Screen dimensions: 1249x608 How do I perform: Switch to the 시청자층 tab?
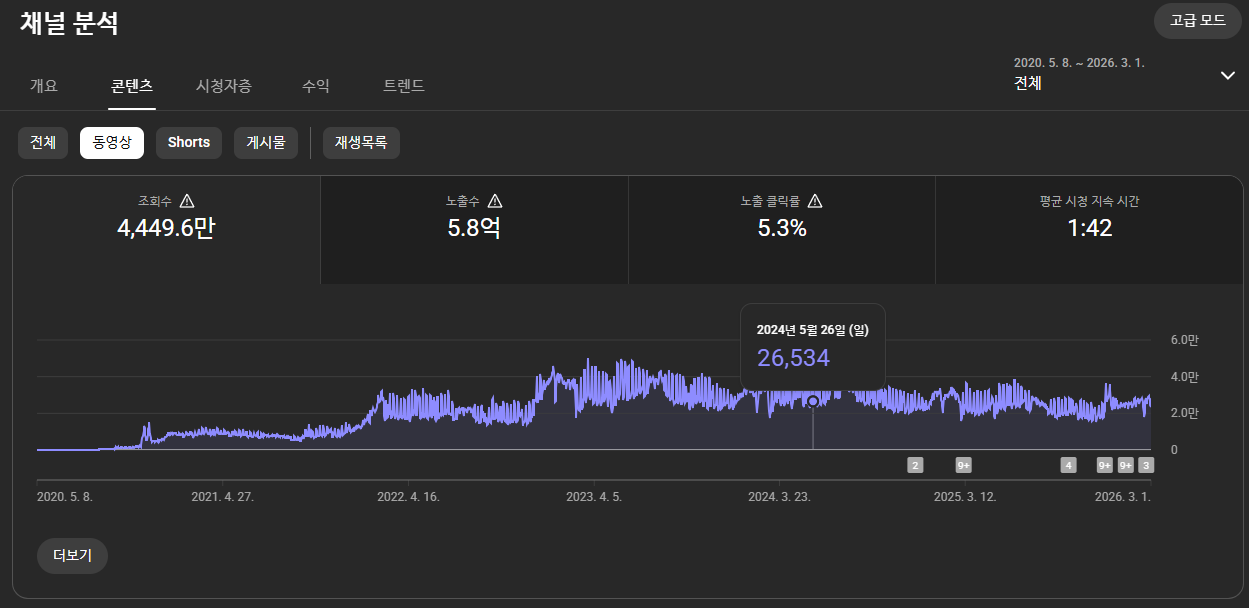pos(224,86)
